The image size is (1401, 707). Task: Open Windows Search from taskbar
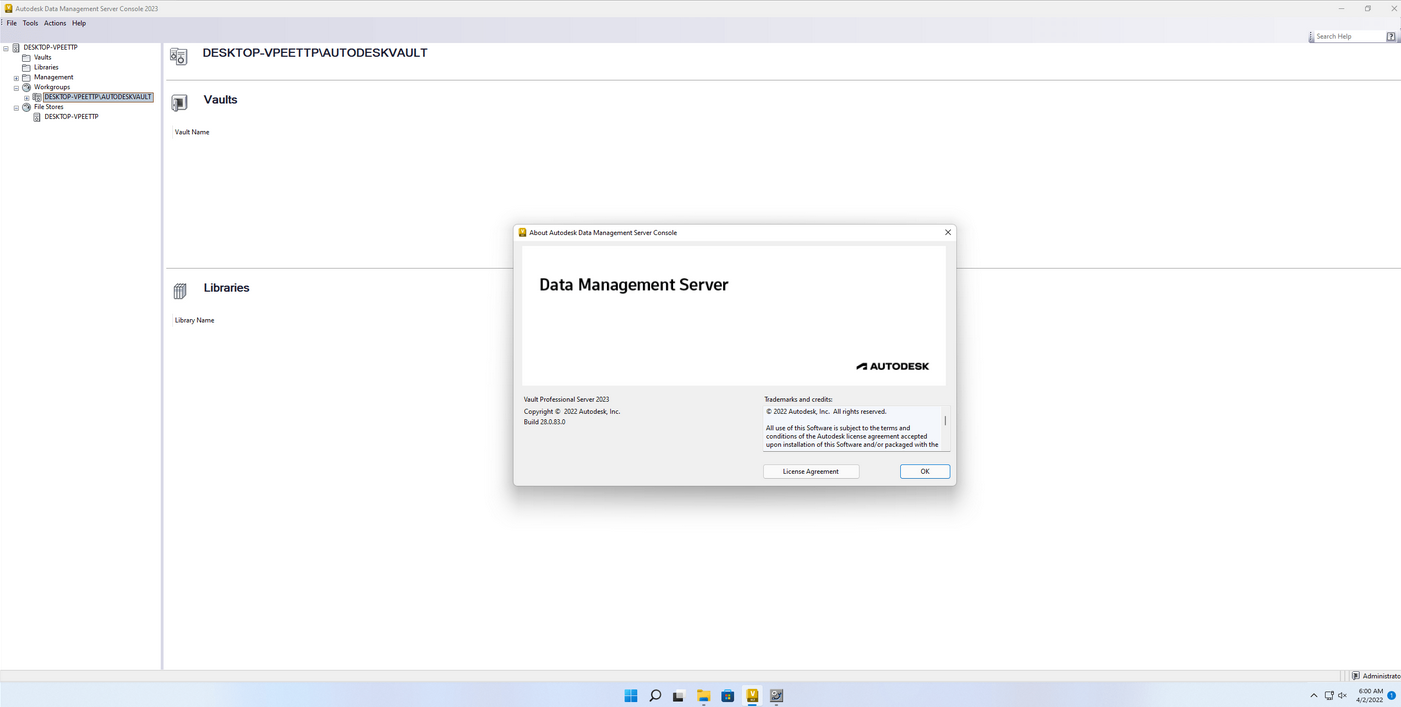tap(655, 696)
